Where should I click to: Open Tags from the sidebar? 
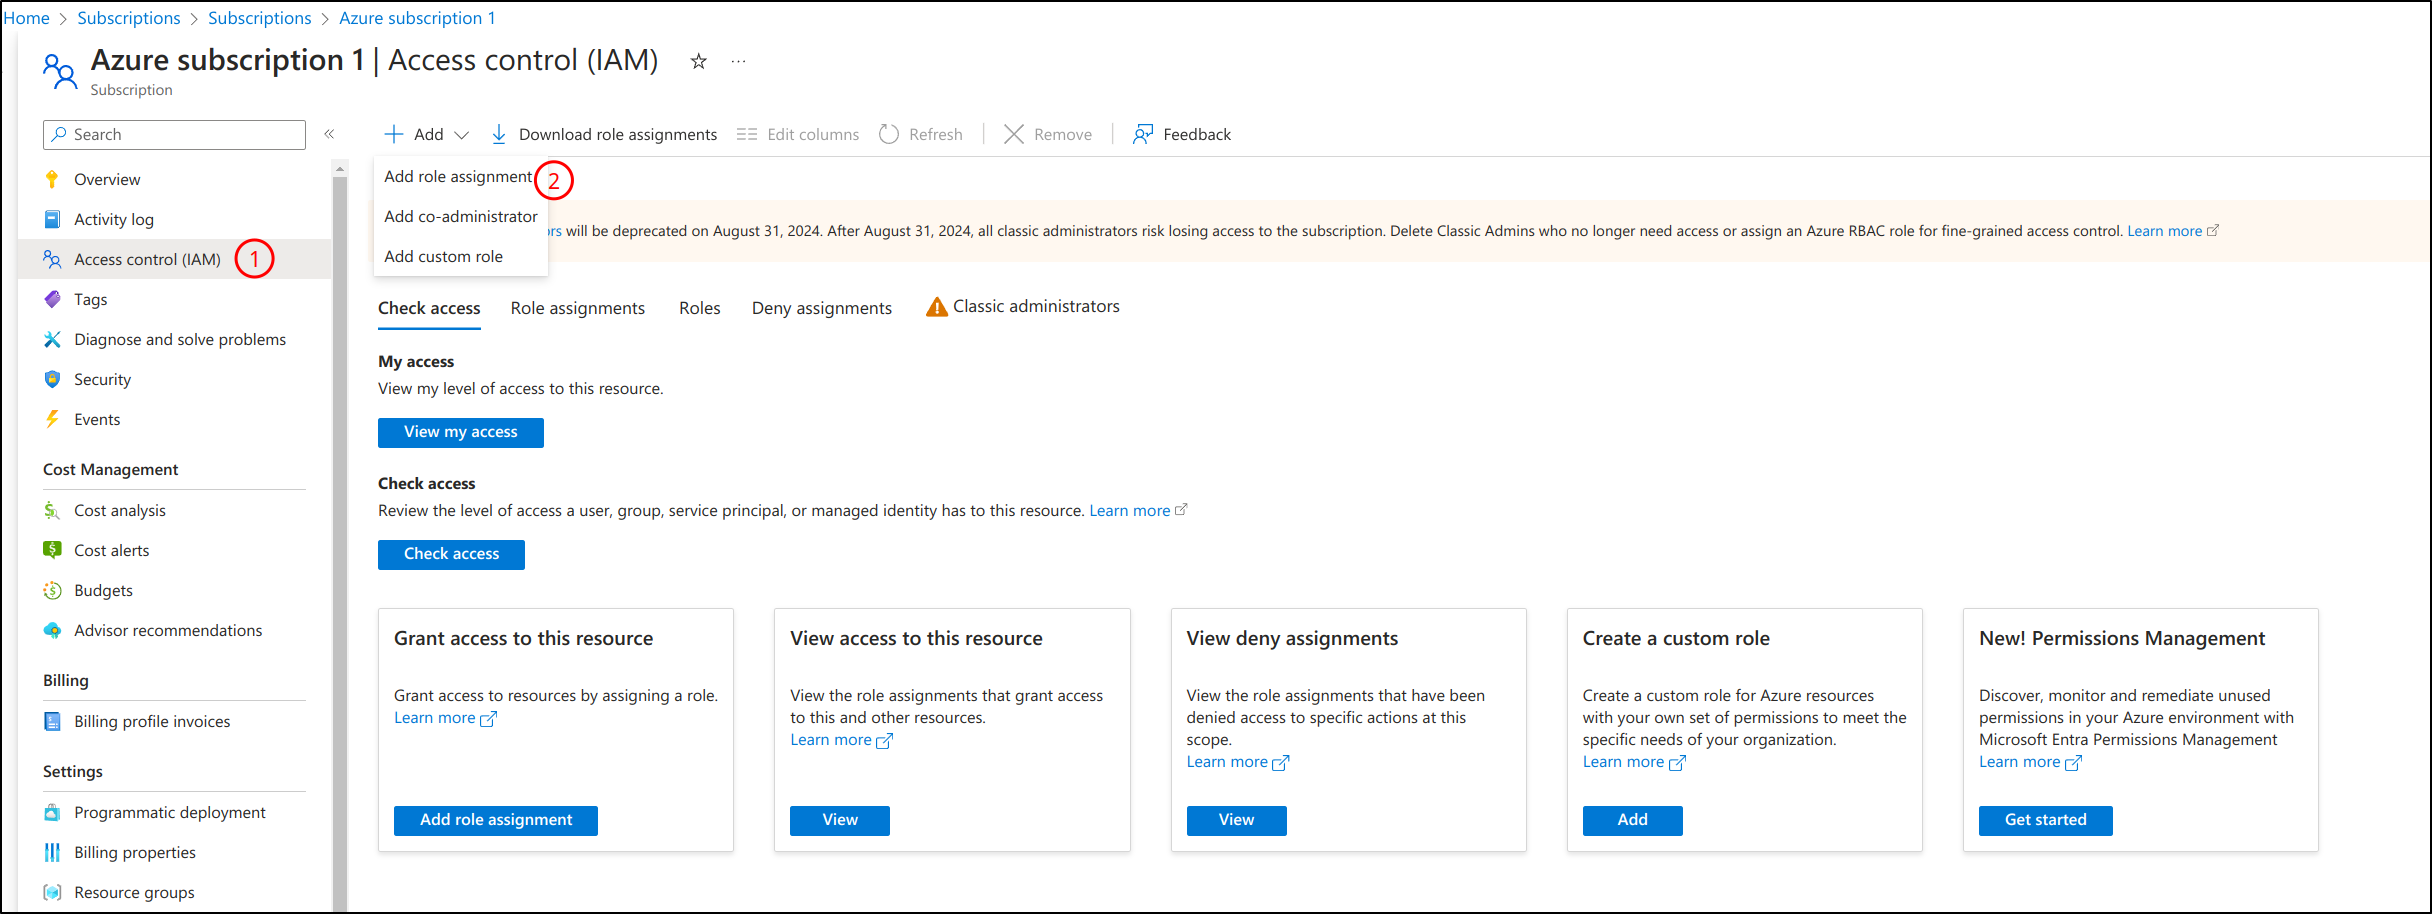pyautogui.click(x=90, y=299)
